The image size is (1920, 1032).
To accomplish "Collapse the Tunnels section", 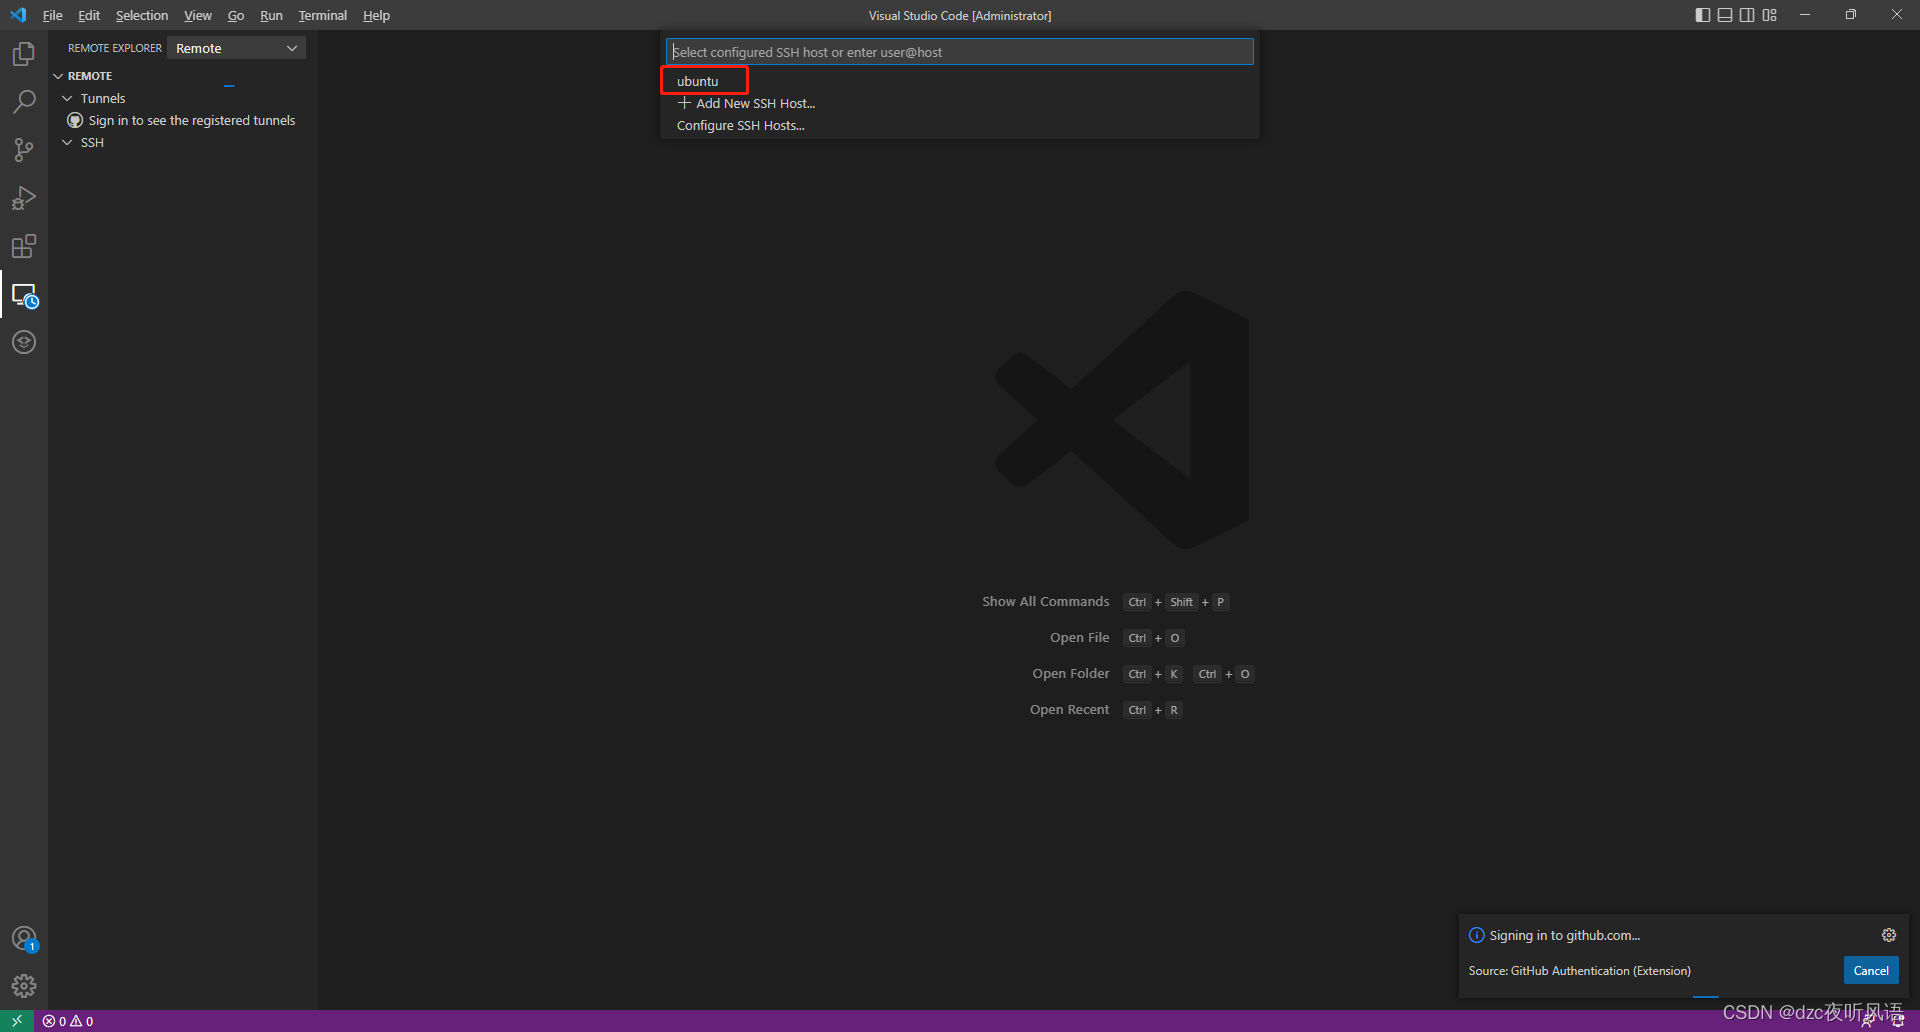I will coord(67,98).
